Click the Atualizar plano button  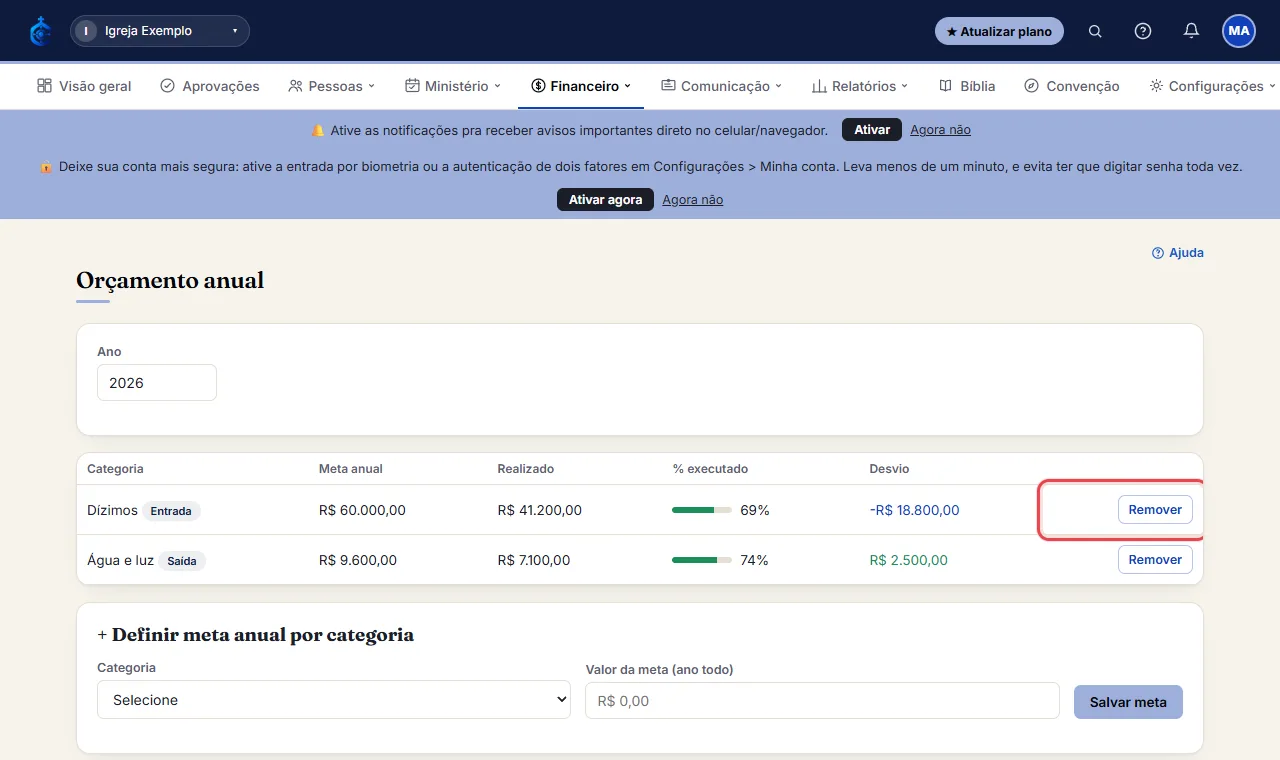pos(999,31)
